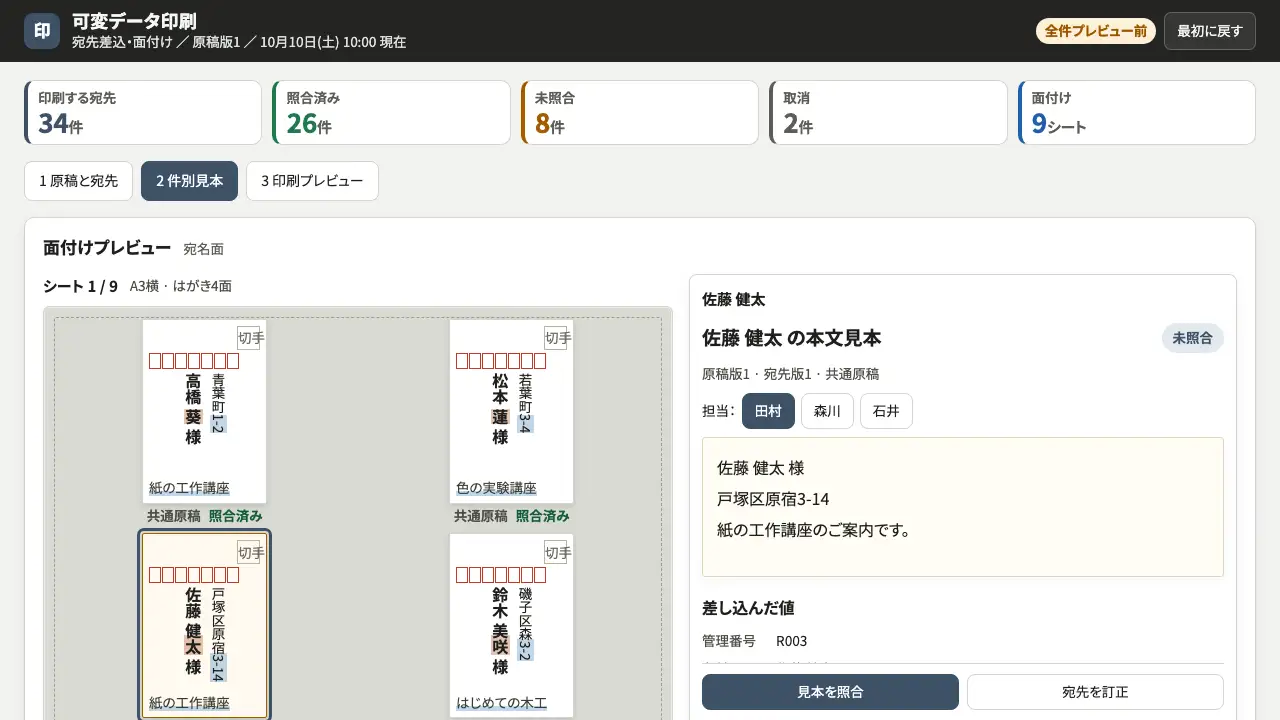The image size is (1280, 720).
Task: Click the 照合済み 26件 card
Action: click(x=391, y=112)
